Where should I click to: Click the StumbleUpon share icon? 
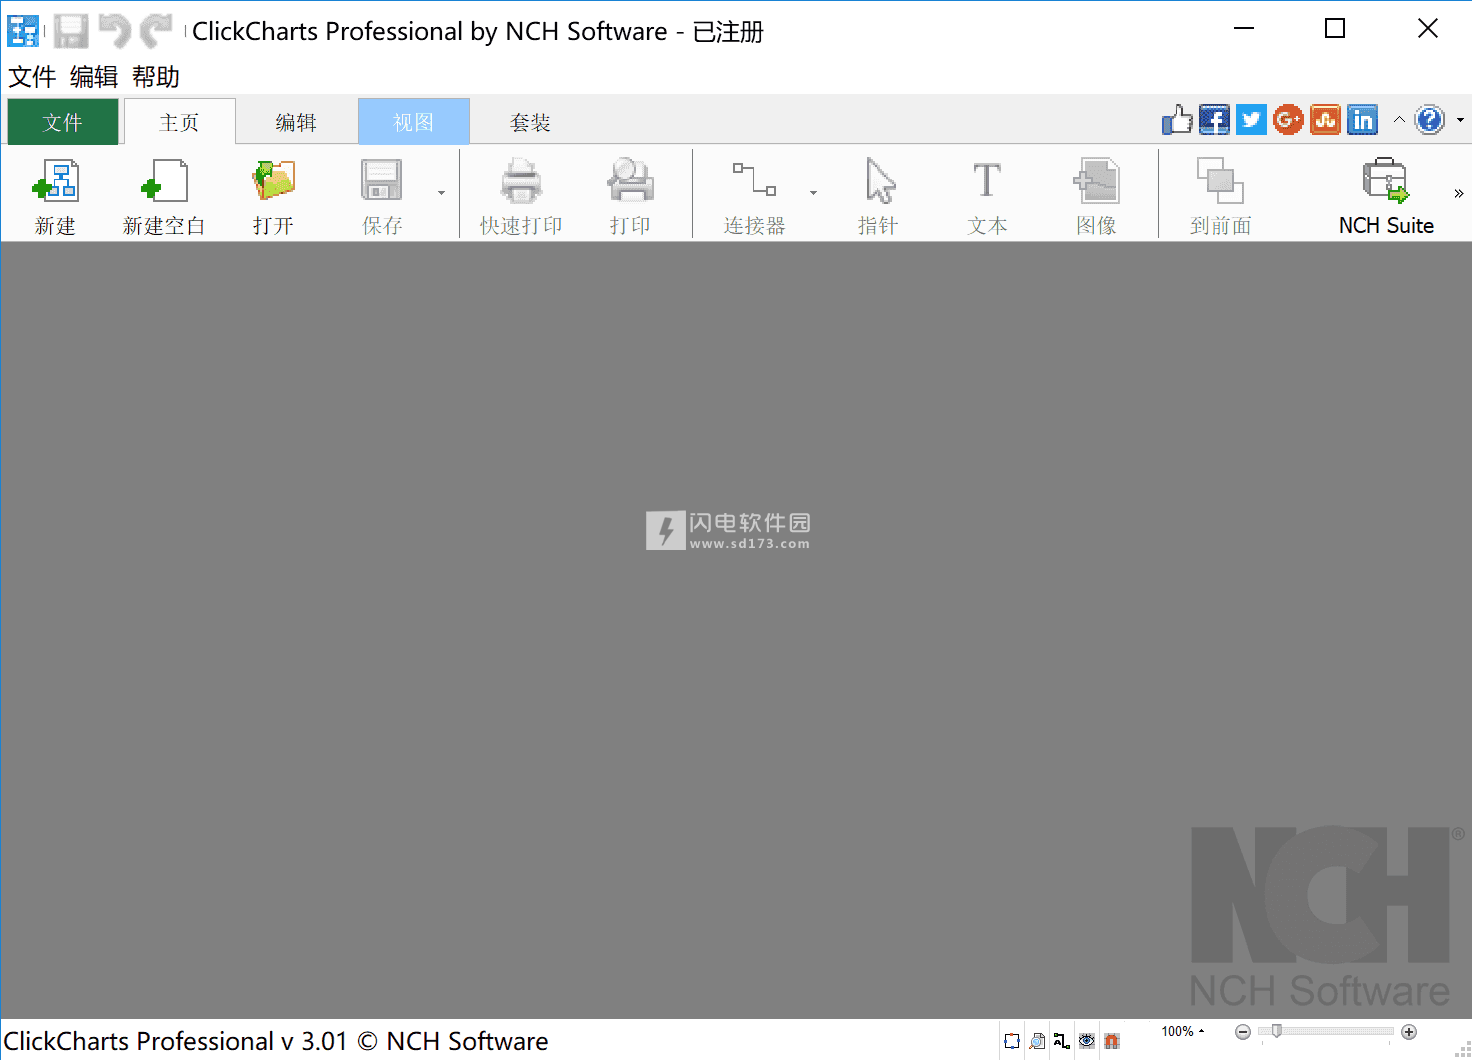click(x=1325, y=121)
